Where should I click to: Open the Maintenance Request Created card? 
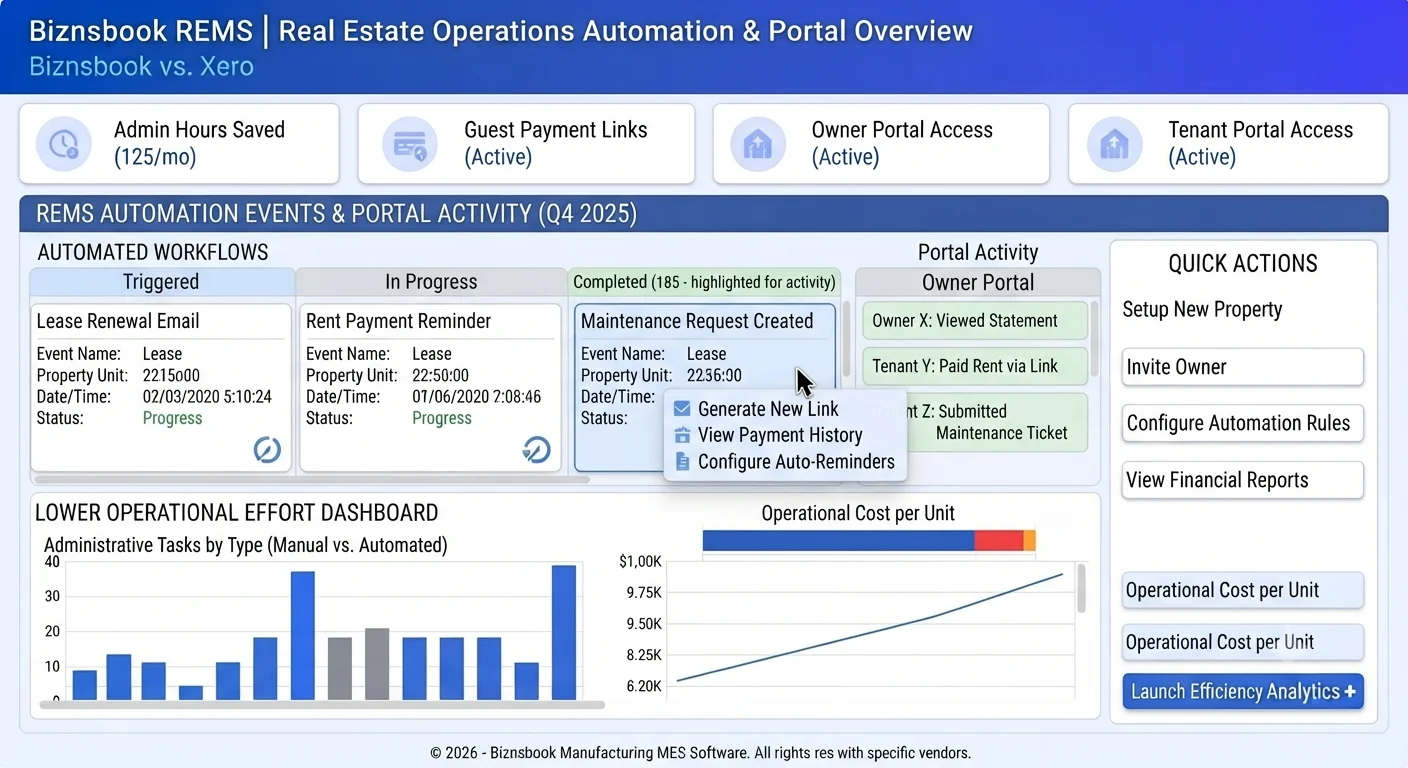coord(704,388)
